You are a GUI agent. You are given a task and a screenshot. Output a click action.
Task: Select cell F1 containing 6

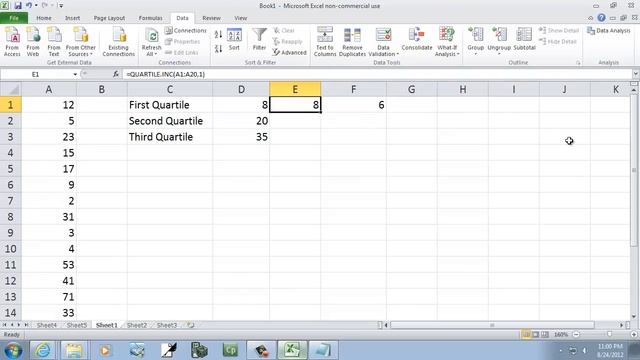click(353, 105)
